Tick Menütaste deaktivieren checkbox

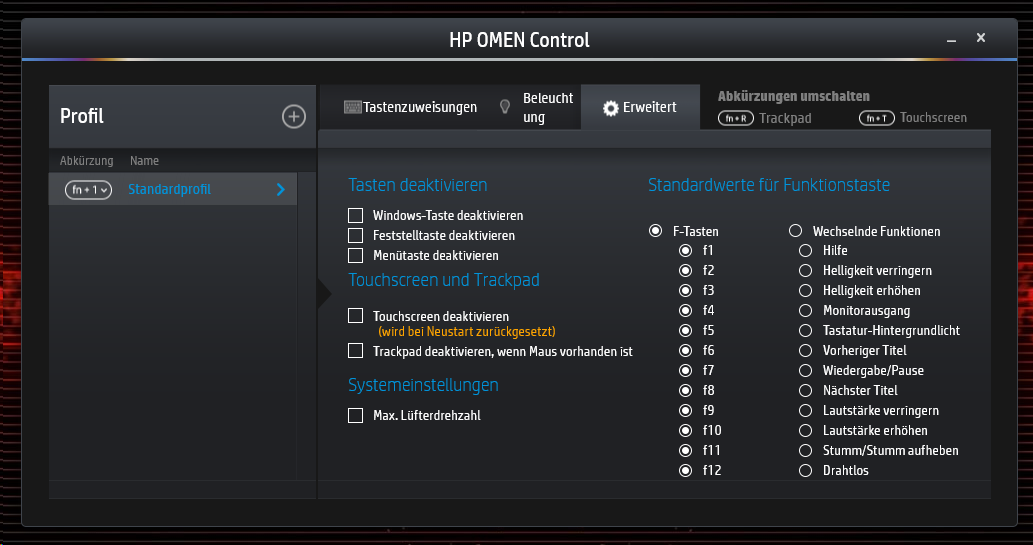point(356,255)
